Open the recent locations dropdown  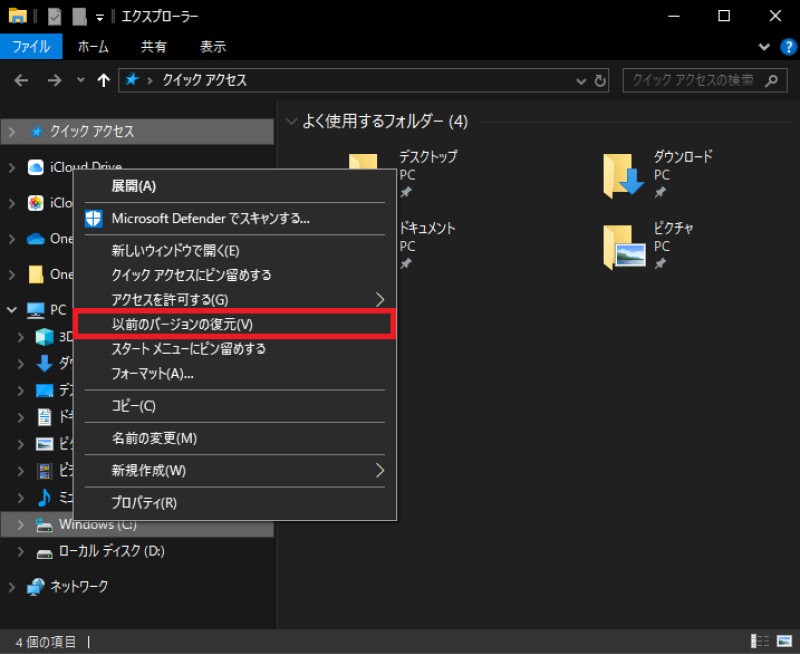[81, 80]
